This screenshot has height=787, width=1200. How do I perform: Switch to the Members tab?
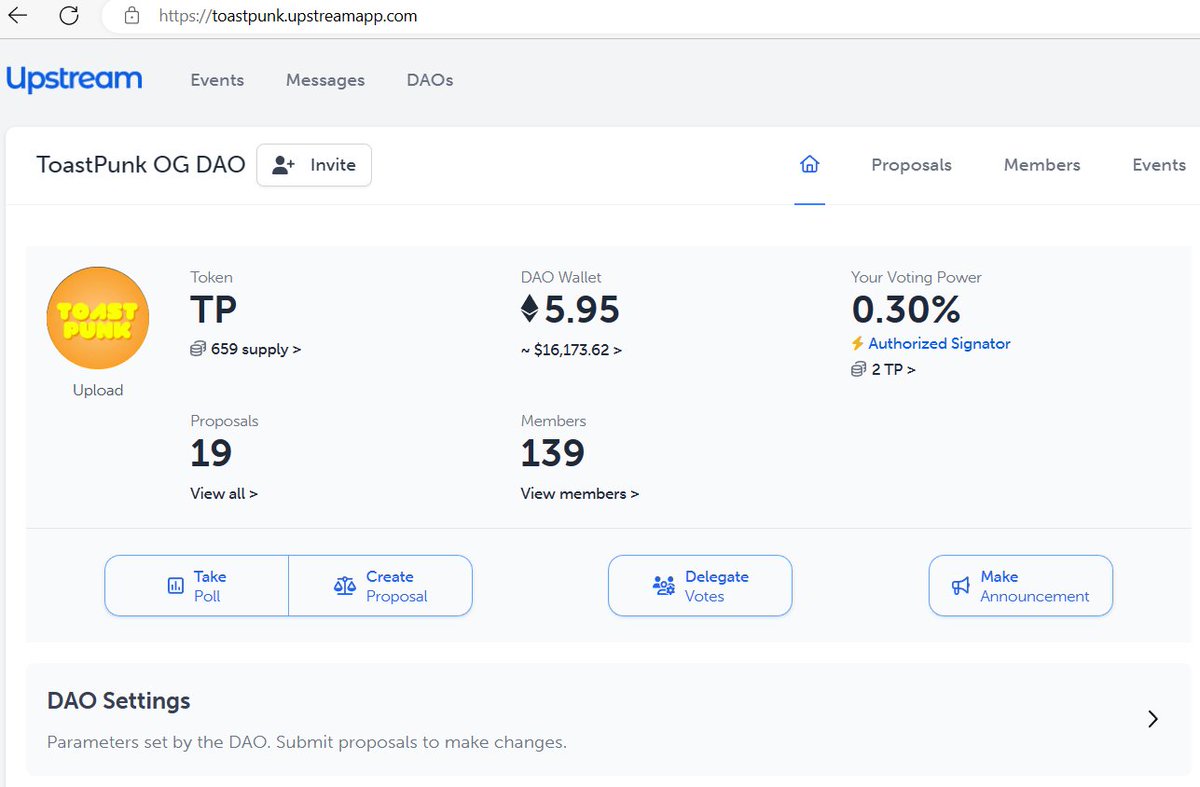1042,165
